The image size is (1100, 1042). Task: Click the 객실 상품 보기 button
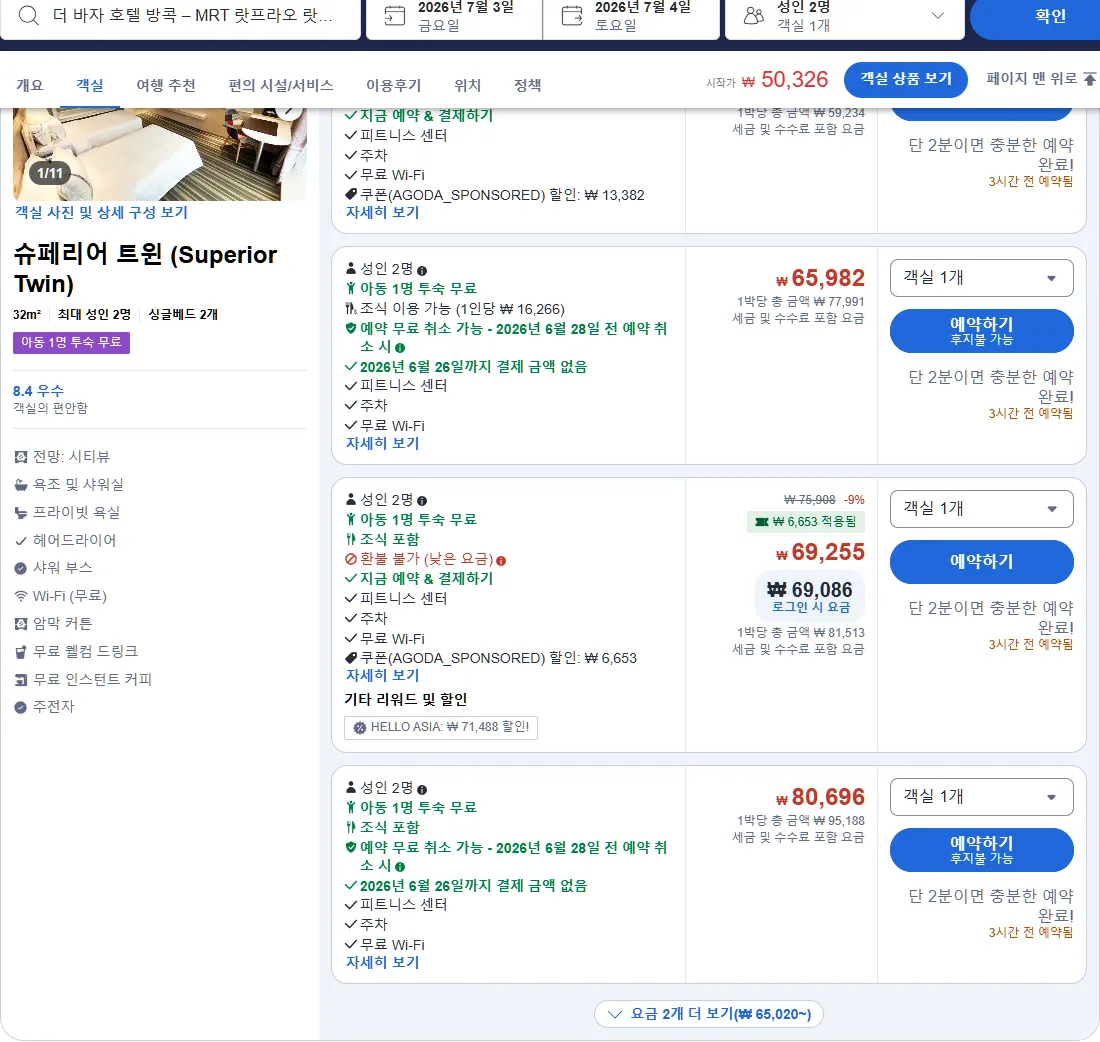[906, 79]
